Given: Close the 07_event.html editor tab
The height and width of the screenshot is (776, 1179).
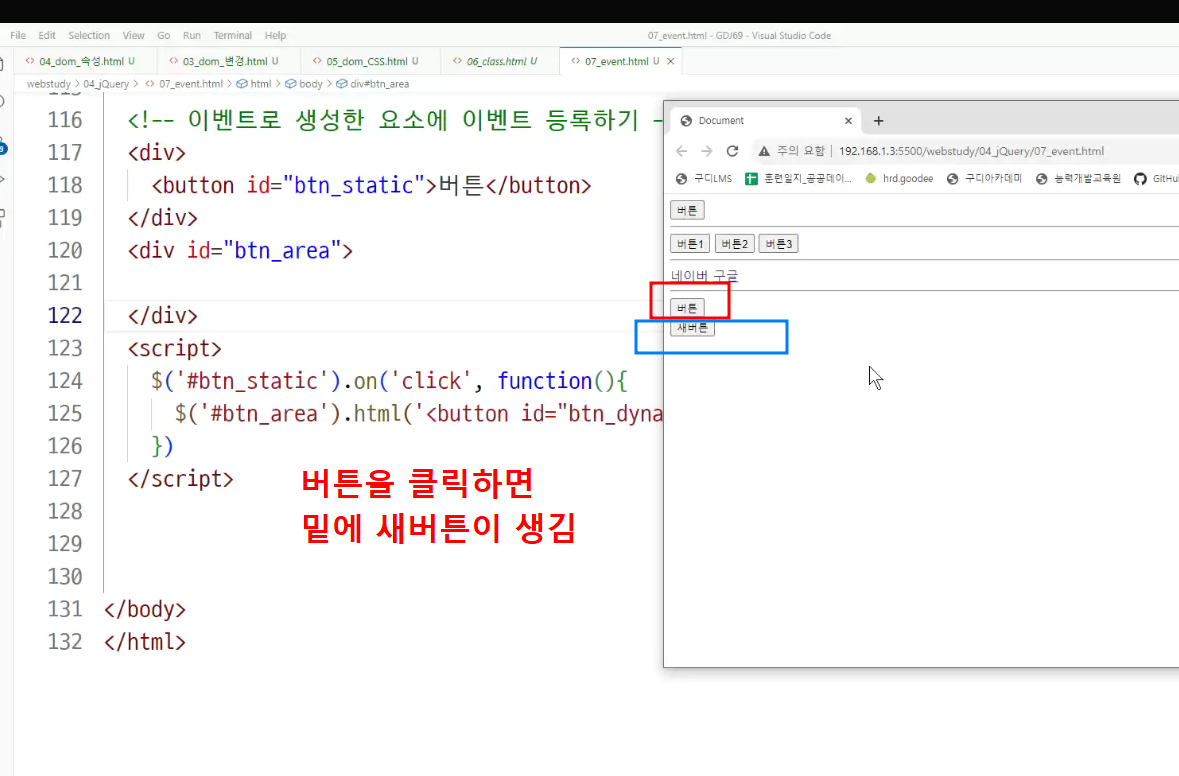Looking at the screenshot, I should 671,61.
